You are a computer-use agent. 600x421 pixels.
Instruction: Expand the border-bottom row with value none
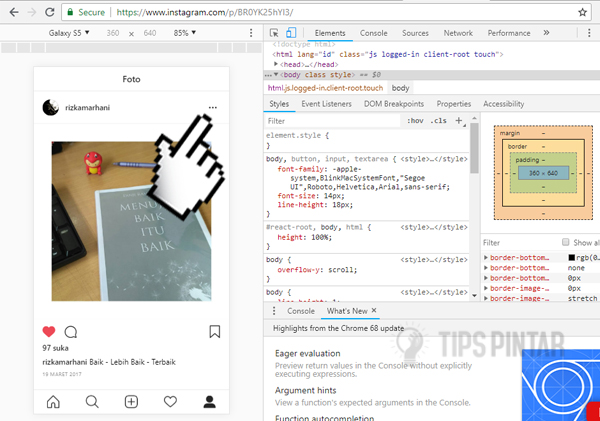[x=486, y=268]
